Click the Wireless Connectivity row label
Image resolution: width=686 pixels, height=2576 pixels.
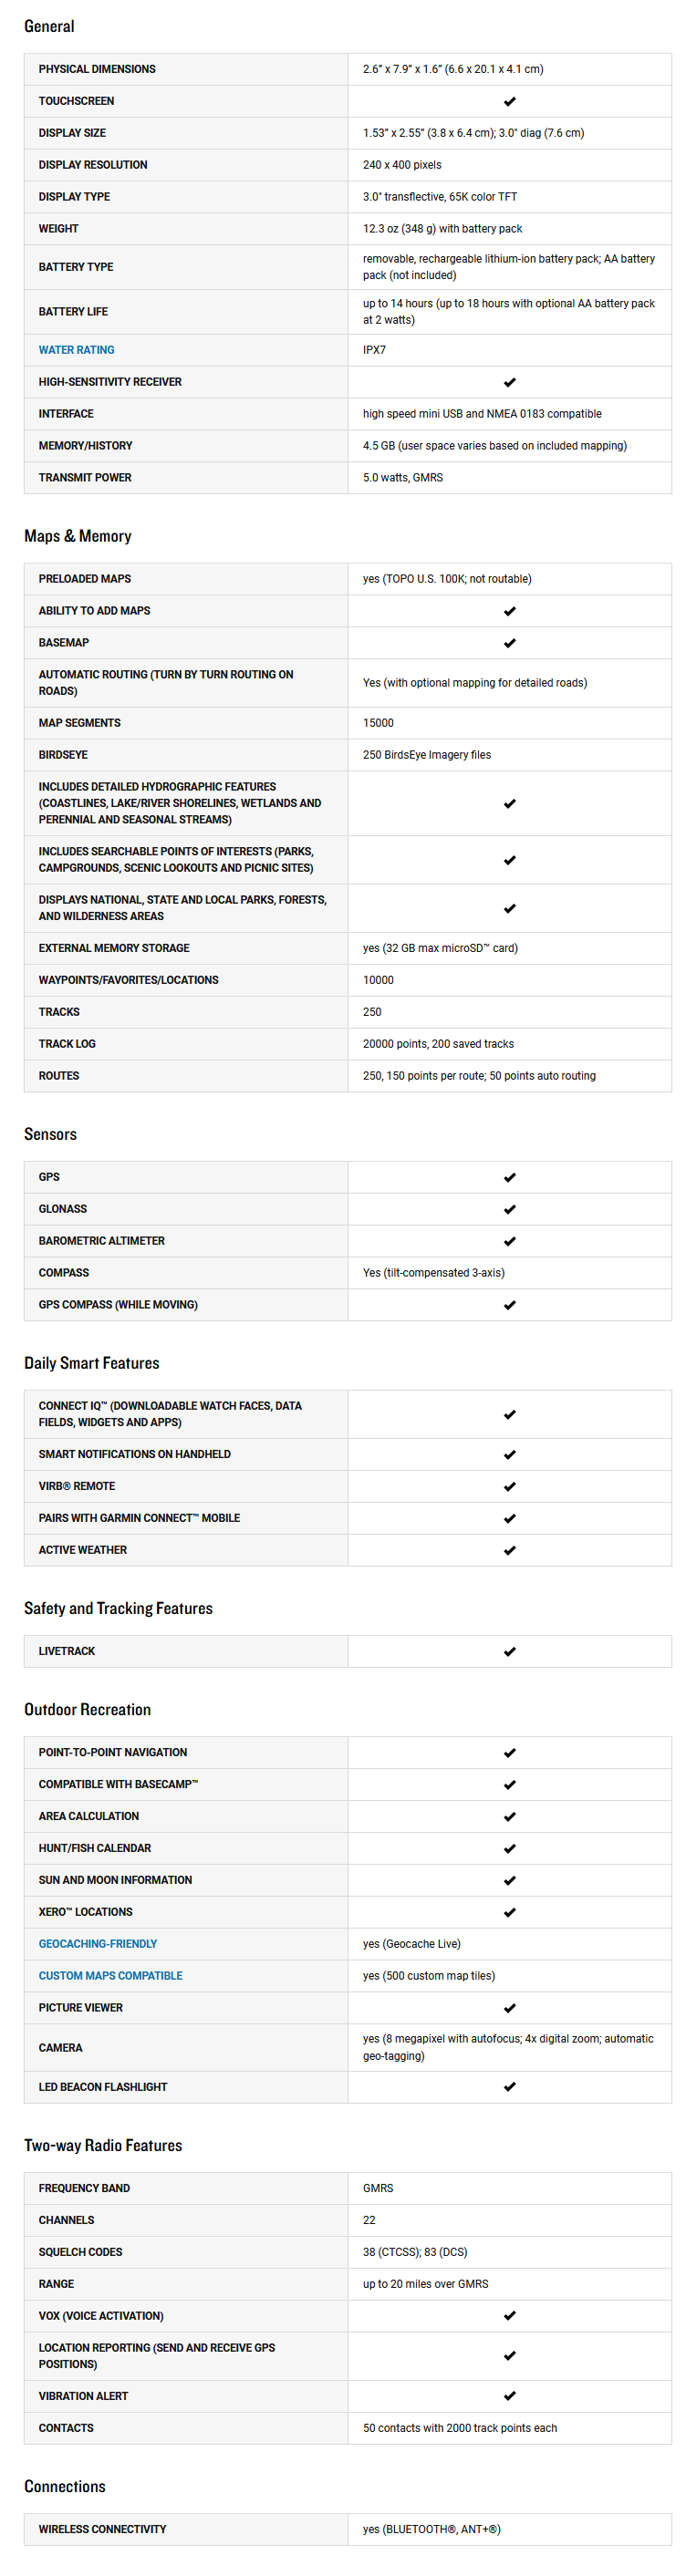[102, 2529]
